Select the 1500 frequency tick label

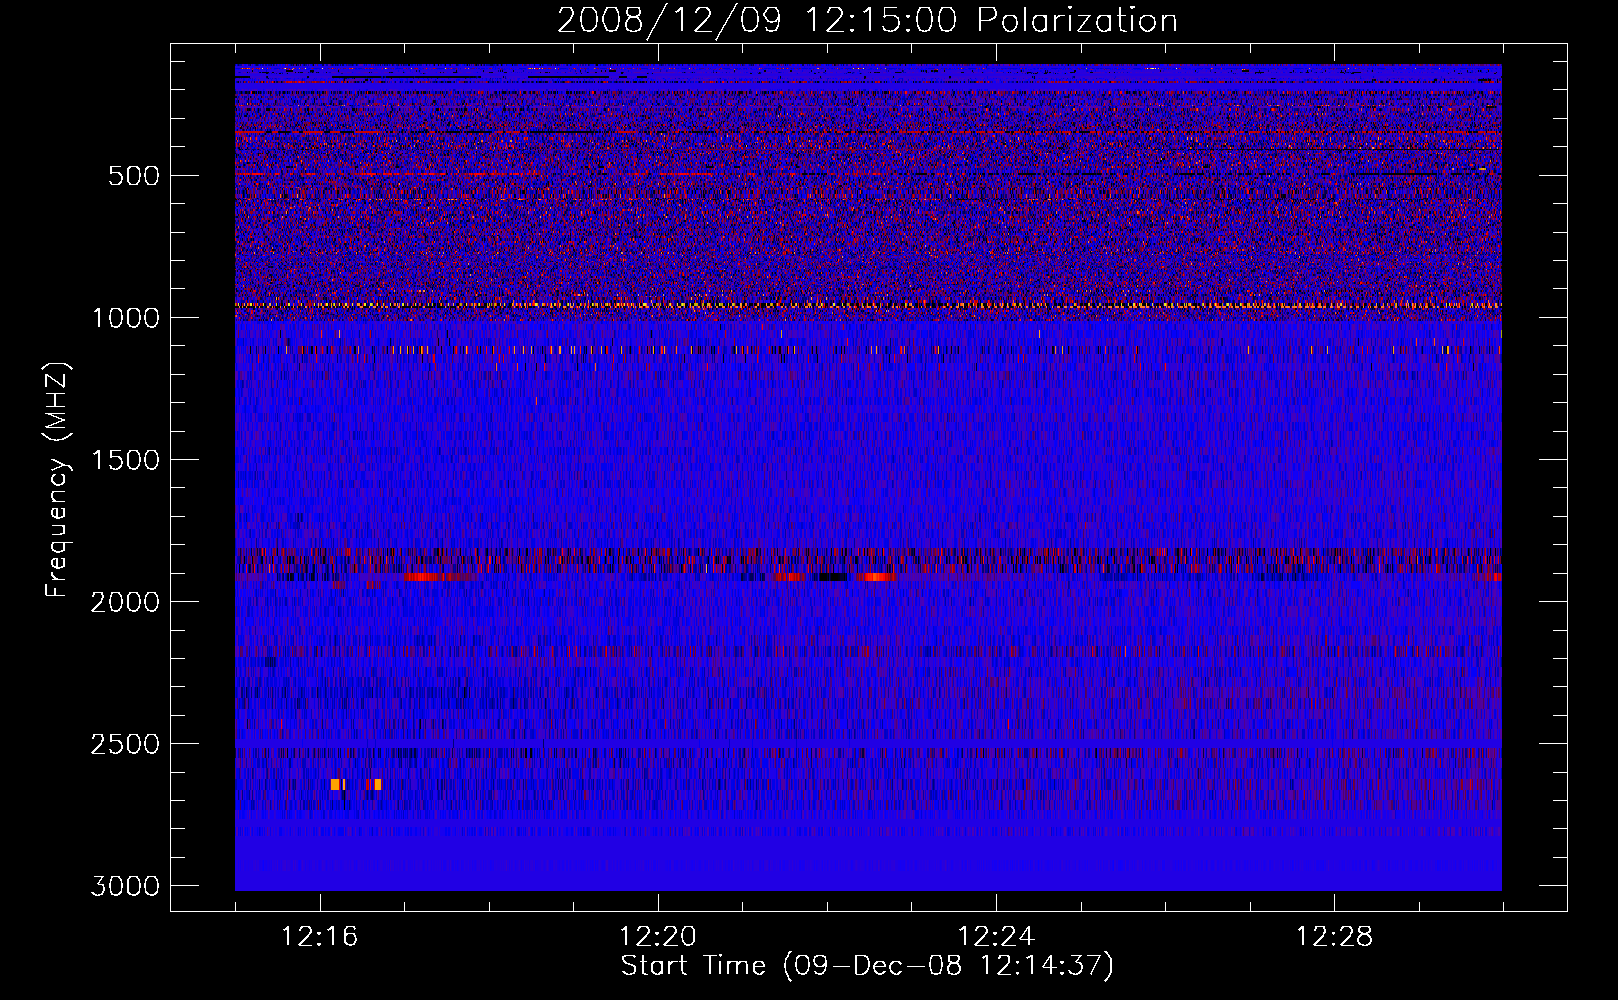[x=125, y=460]
